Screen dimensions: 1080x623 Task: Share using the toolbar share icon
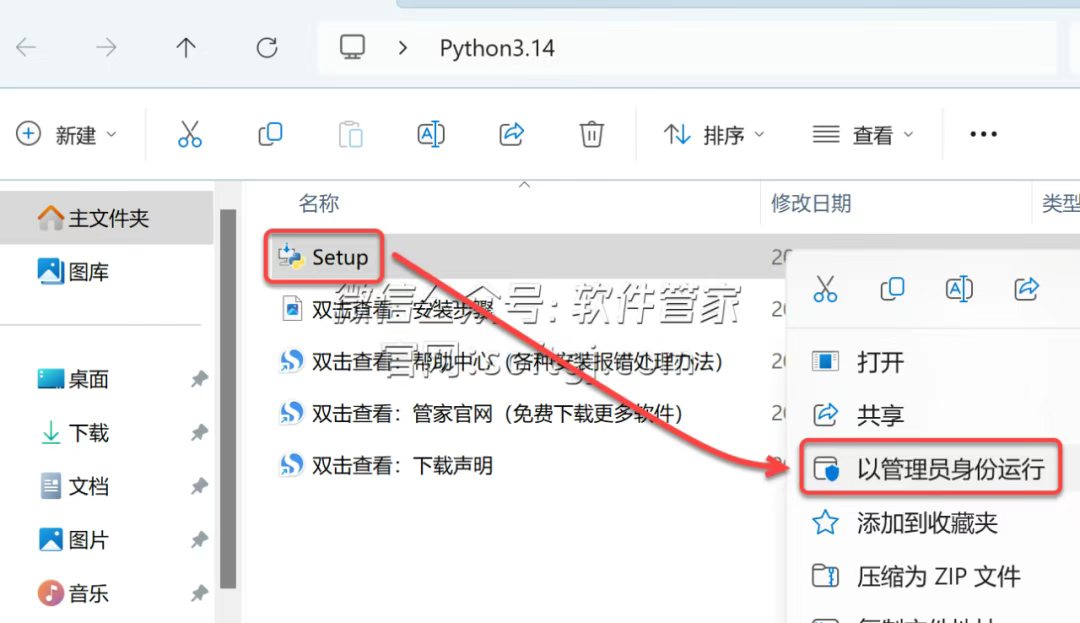point(511,134)
